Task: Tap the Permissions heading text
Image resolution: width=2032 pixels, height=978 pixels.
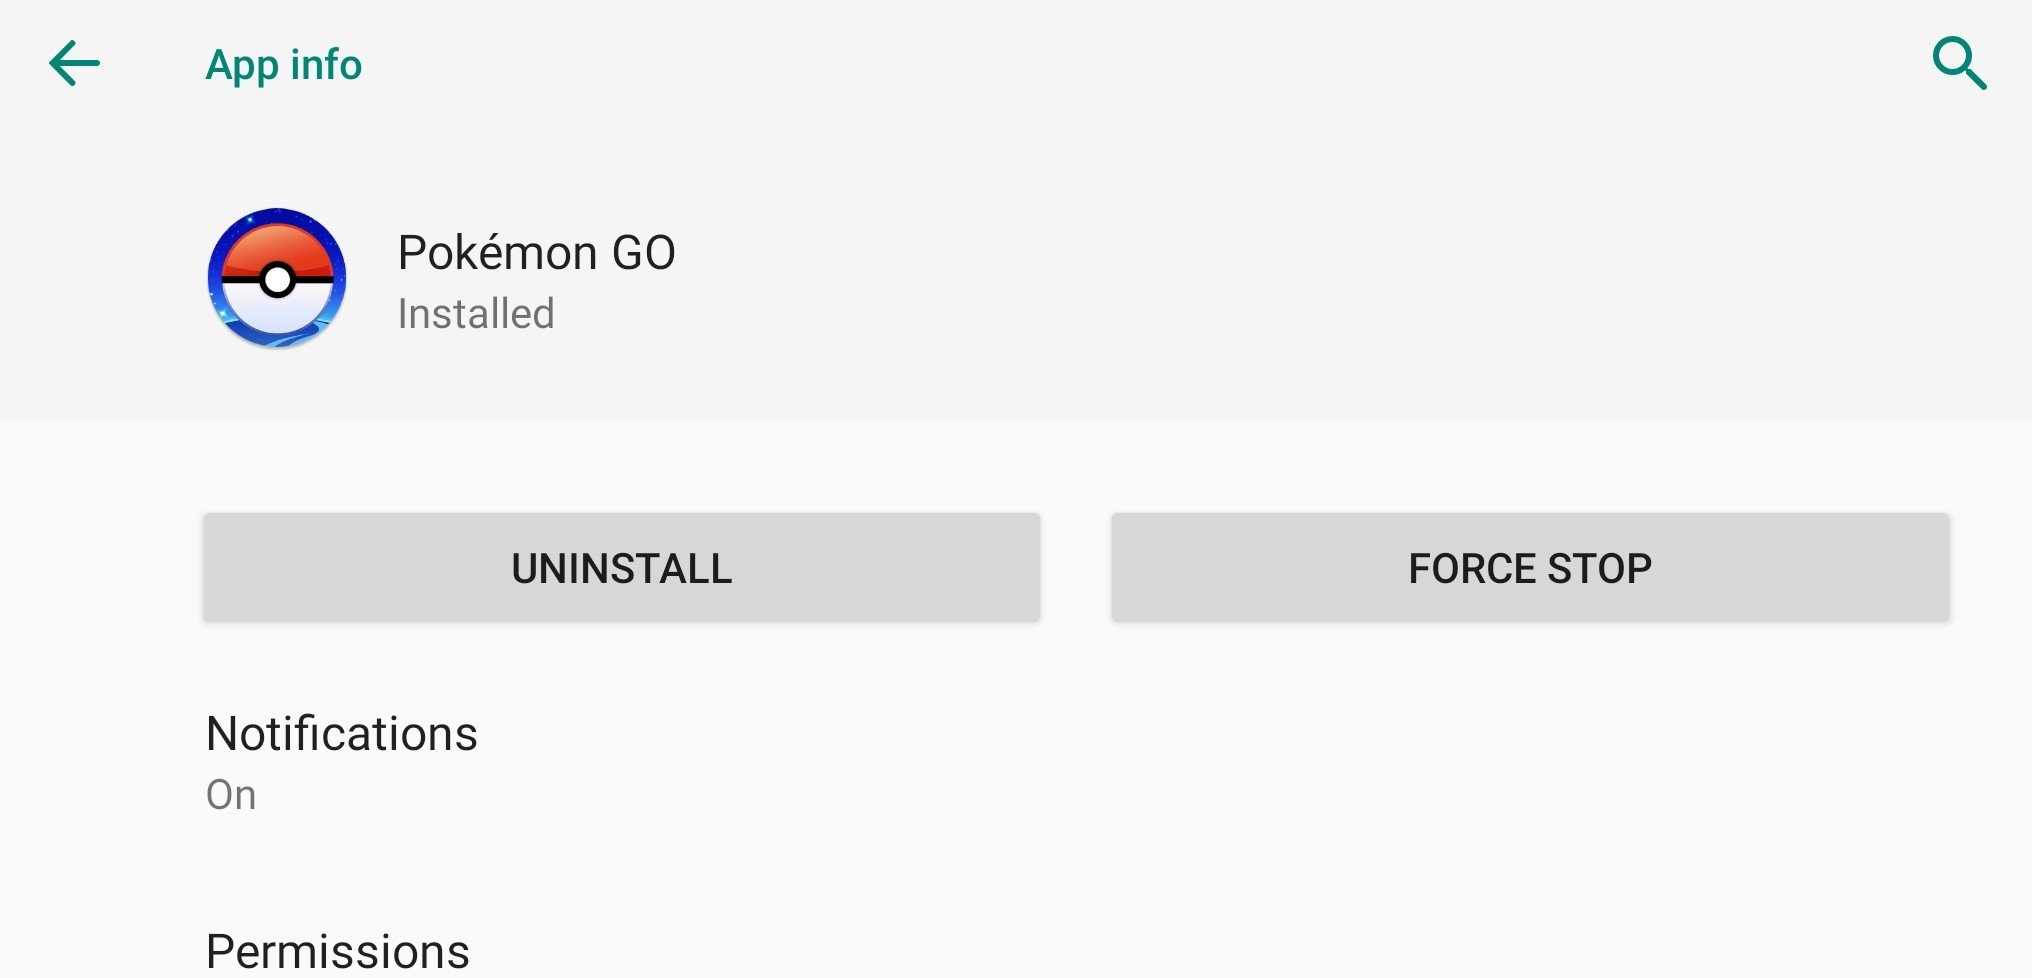Action: click(337, 951)
